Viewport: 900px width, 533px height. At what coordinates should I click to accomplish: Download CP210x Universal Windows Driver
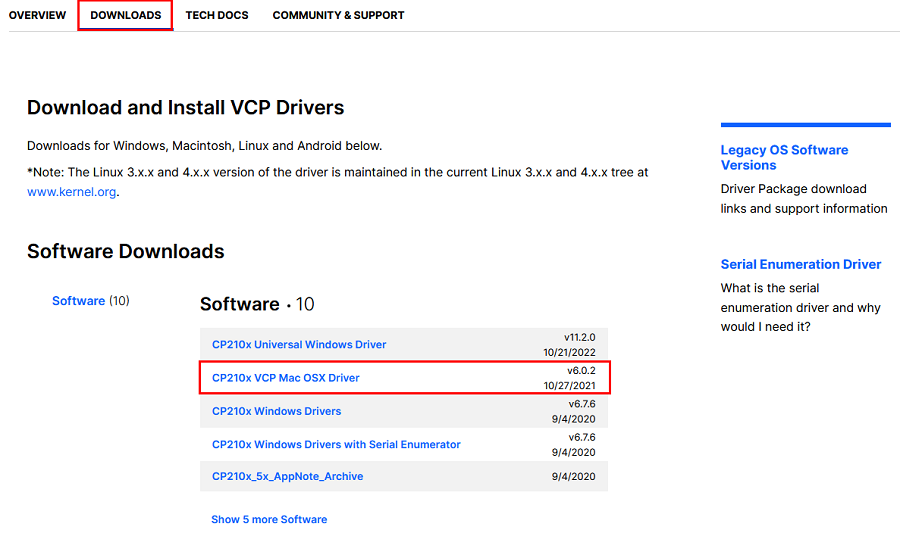point(299,345)
